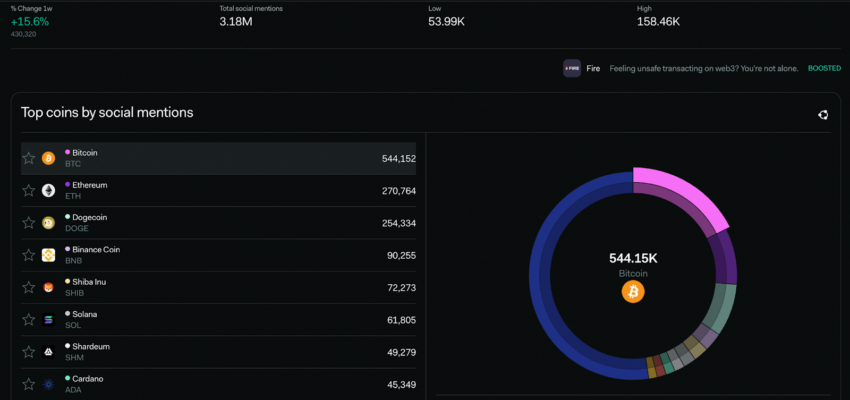Click the pink dot beside Bitcoin
Viewport: 850px width, 400px height.
coord(68,152)
